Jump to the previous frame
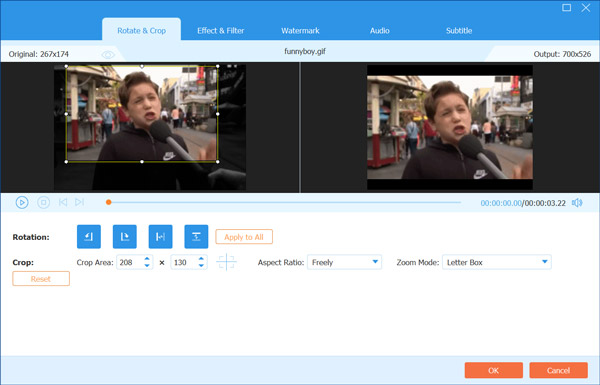 point(63,202)
